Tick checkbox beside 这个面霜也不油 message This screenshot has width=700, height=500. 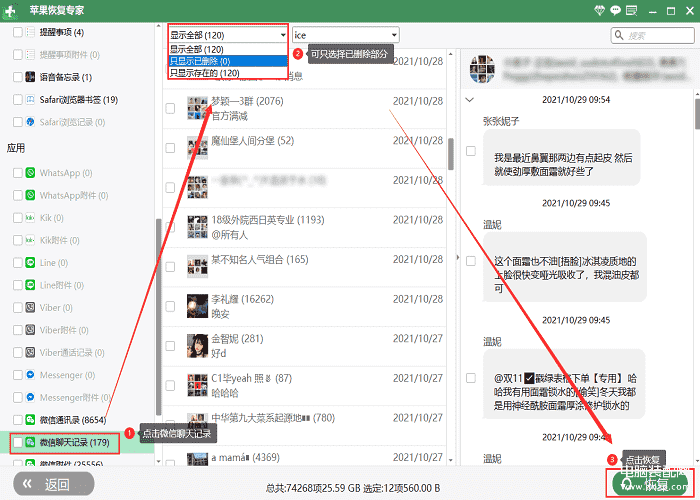tap(471, 261)
